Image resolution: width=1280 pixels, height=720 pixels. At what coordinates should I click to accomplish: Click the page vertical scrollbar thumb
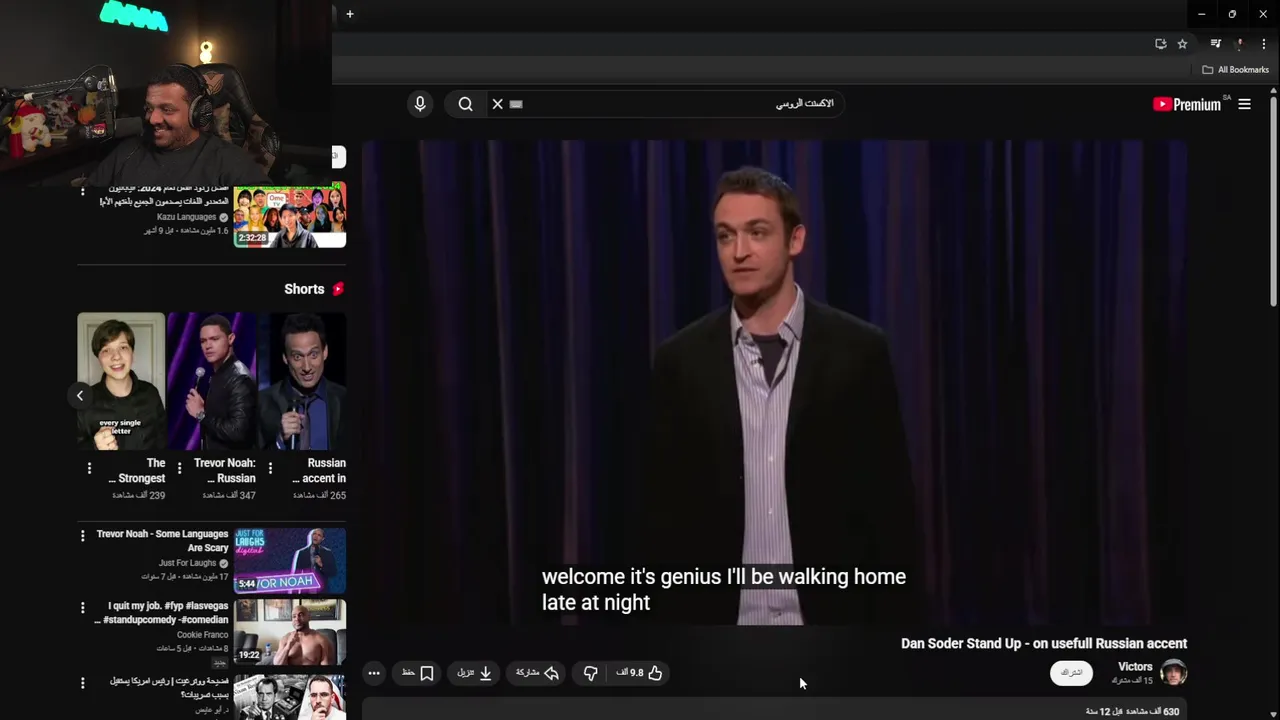(1273, 202)
